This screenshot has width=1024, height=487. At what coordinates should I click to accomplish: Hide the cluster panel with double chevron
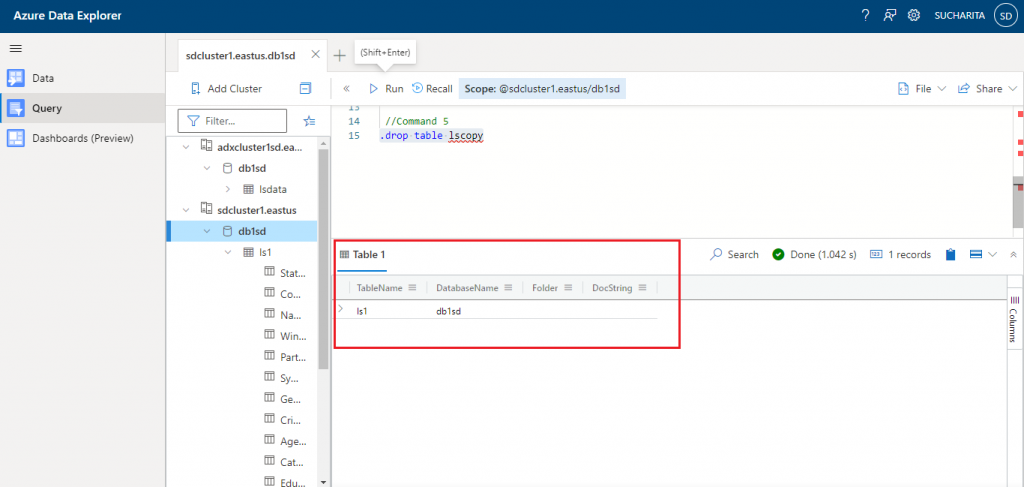pyautogui.click(x=346, y=89)
